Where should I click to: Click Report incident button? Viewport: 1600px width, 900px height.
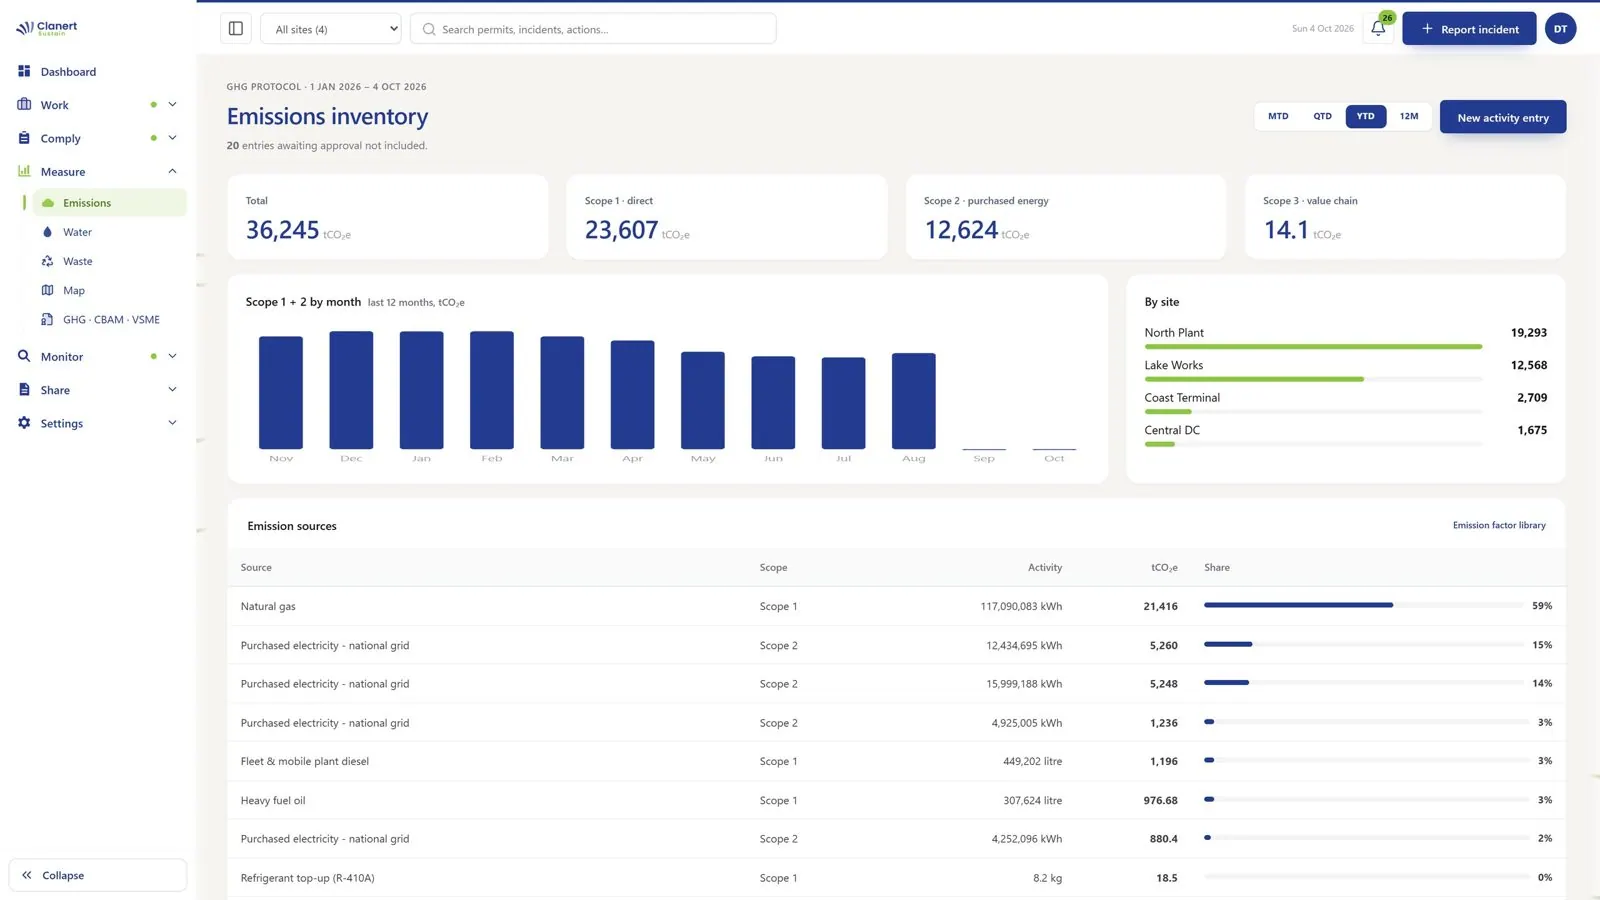point(1469,29)
